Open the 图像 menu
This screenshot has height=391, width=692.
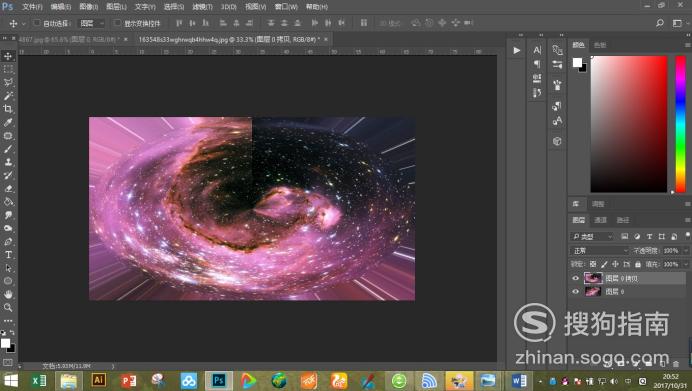pos(88,7)
